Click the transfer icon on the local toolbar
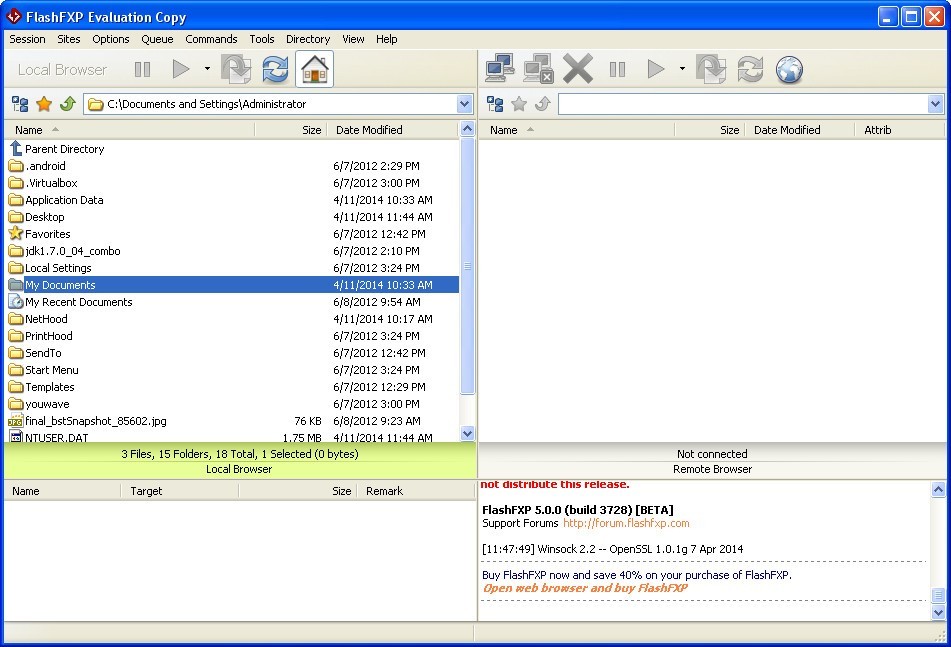 click(236, 69)
